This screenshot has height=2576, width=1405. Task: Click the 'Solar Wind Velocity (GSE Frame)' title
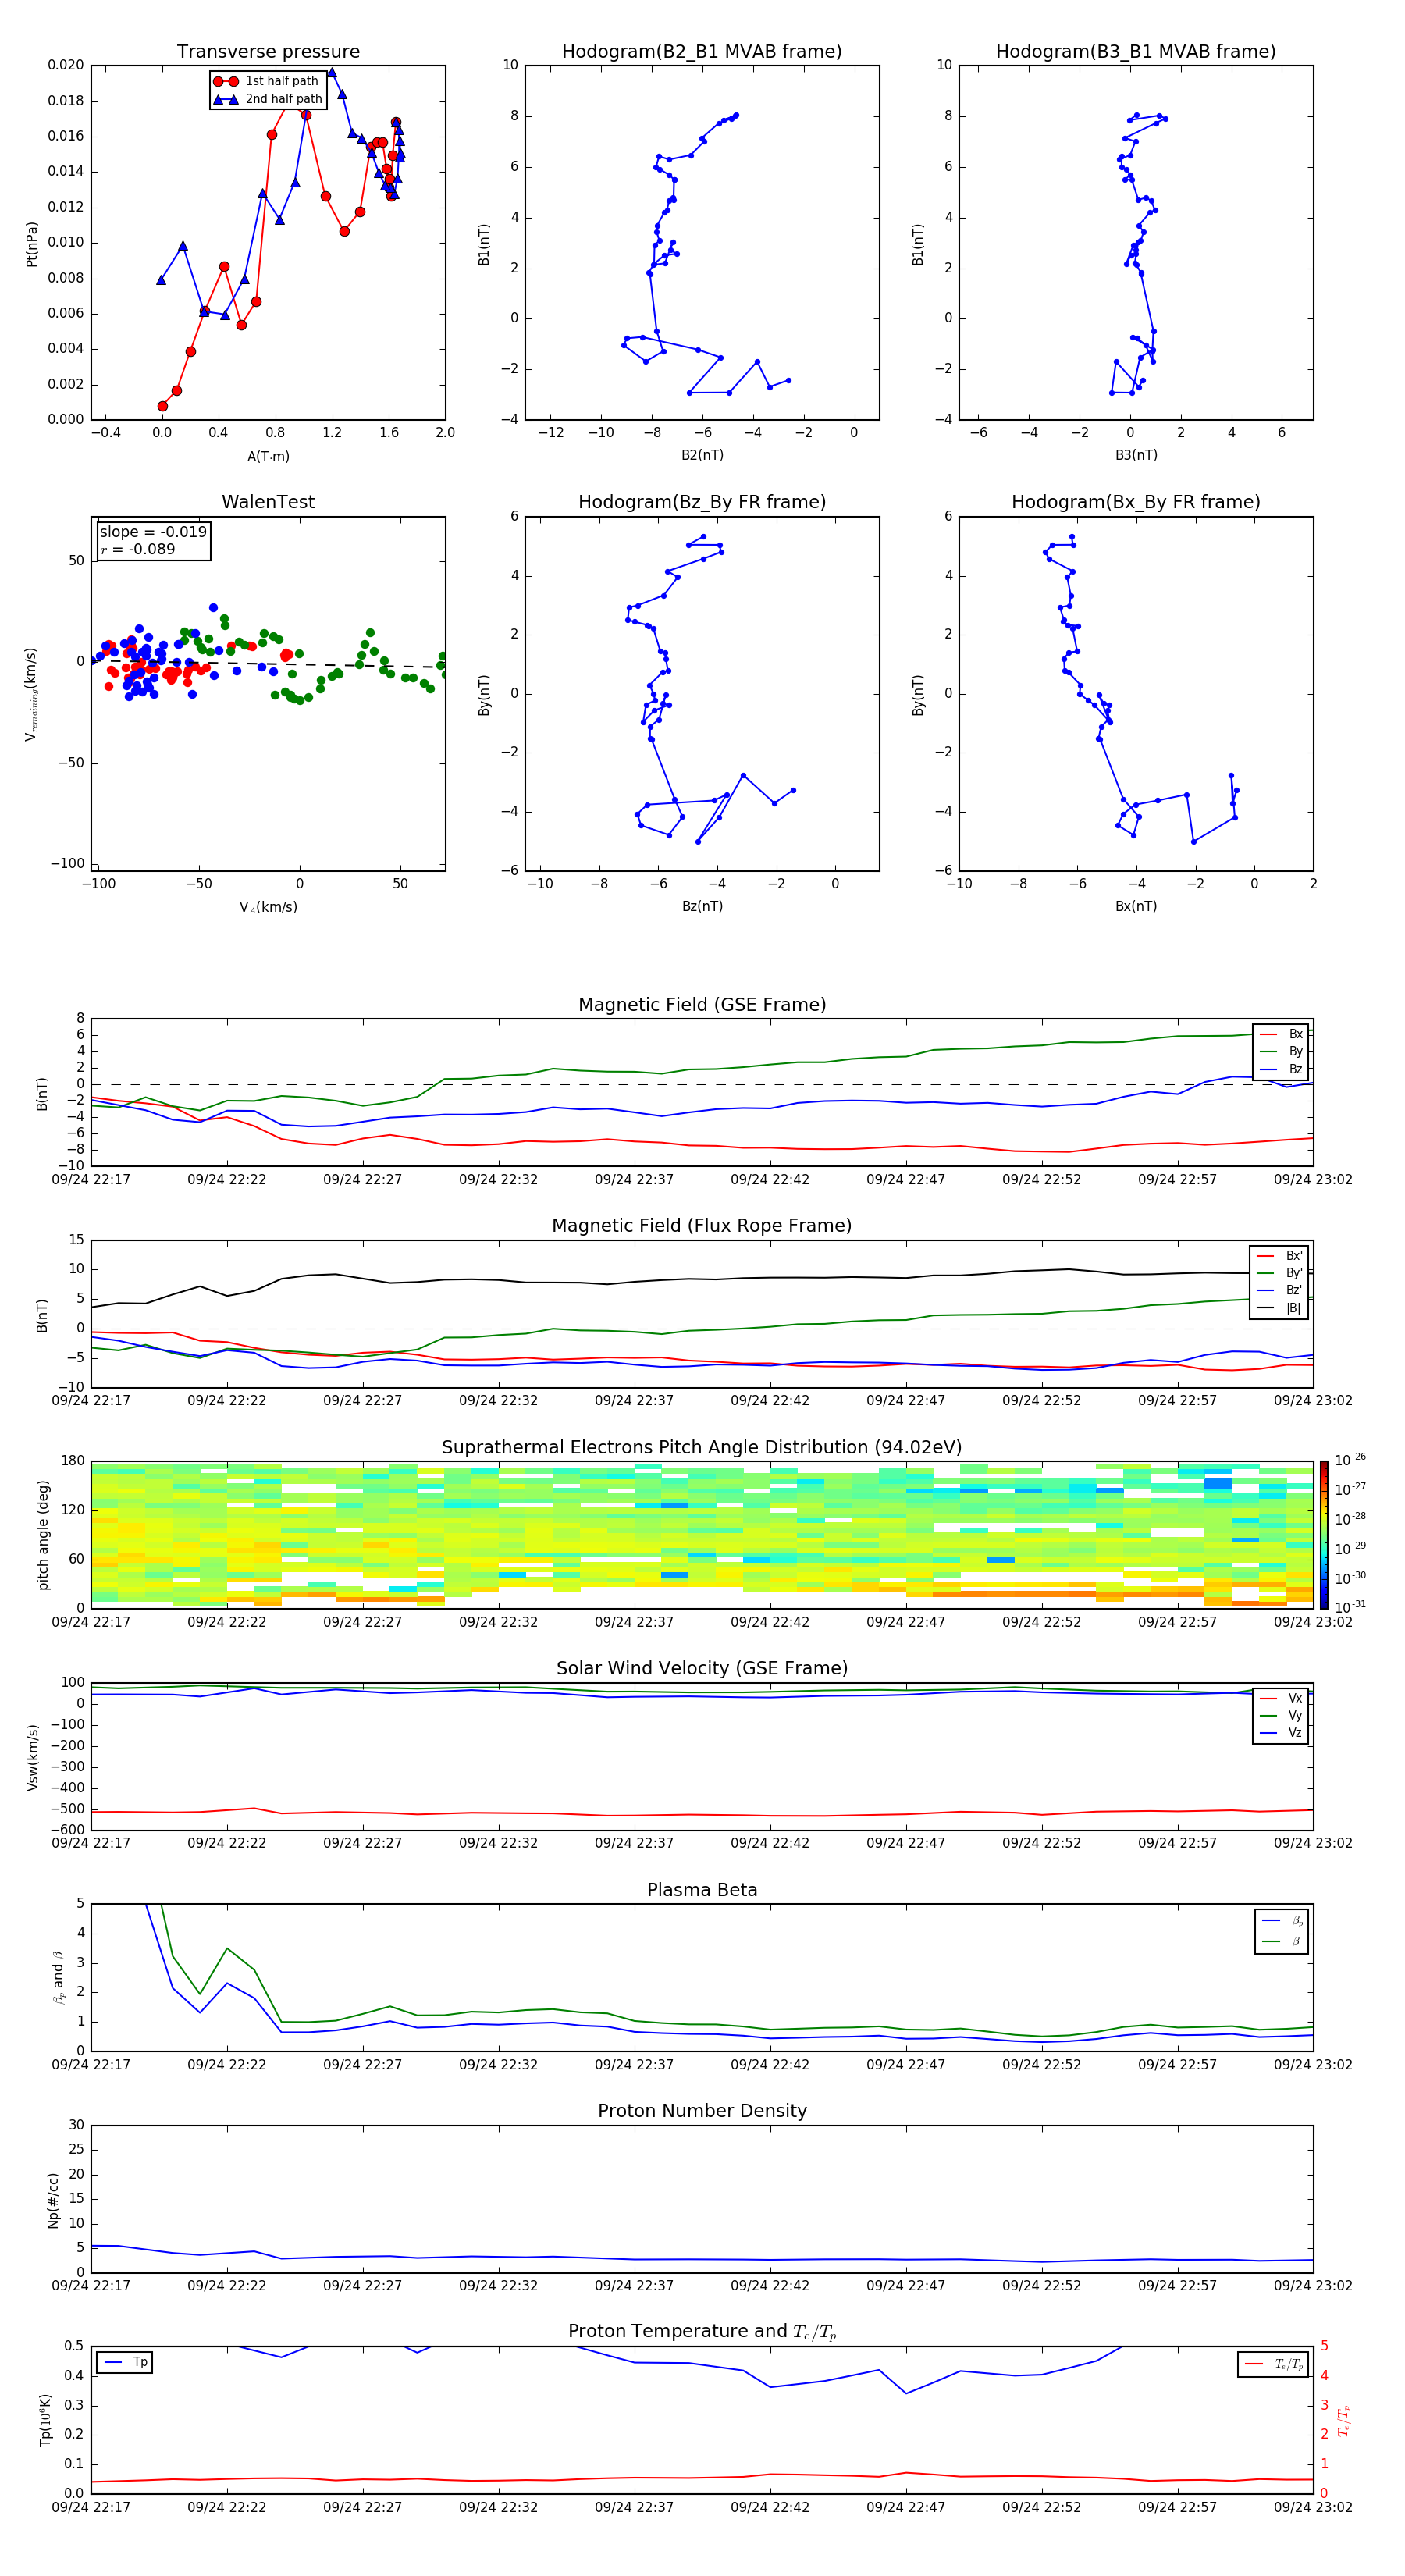[702, 1669]
